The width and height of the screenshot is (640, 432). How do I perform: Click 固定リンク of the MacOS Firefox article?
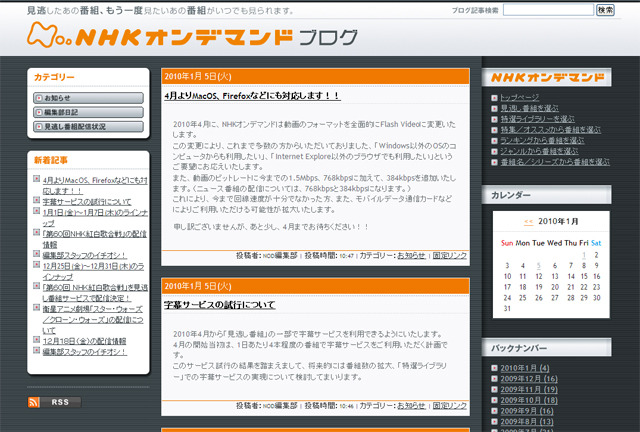click(449, 256)
